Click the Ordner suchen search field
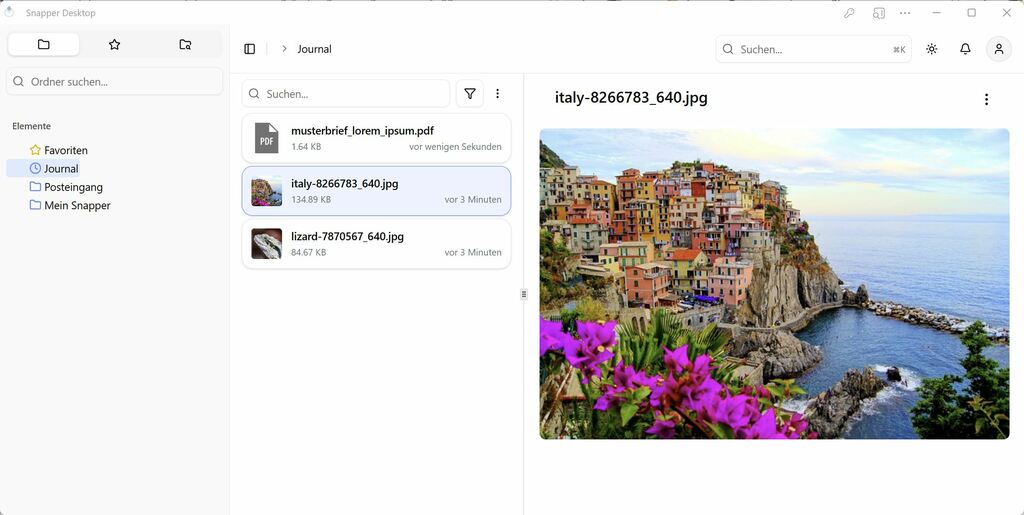 pyautogui.click(x=114, y=82)
